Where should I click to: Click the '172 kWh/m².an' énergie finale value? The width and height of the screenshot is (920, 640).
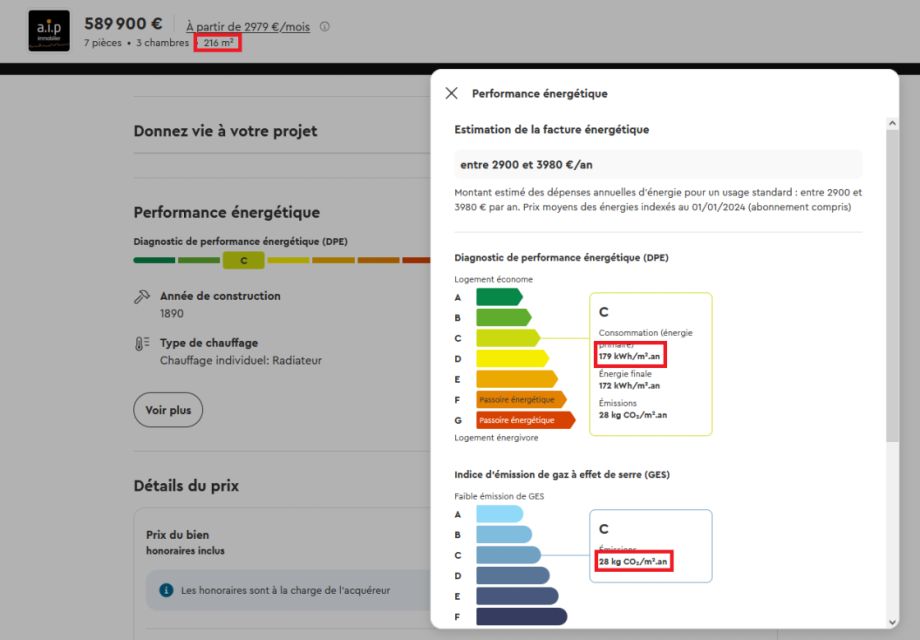(x=629, y=385)
